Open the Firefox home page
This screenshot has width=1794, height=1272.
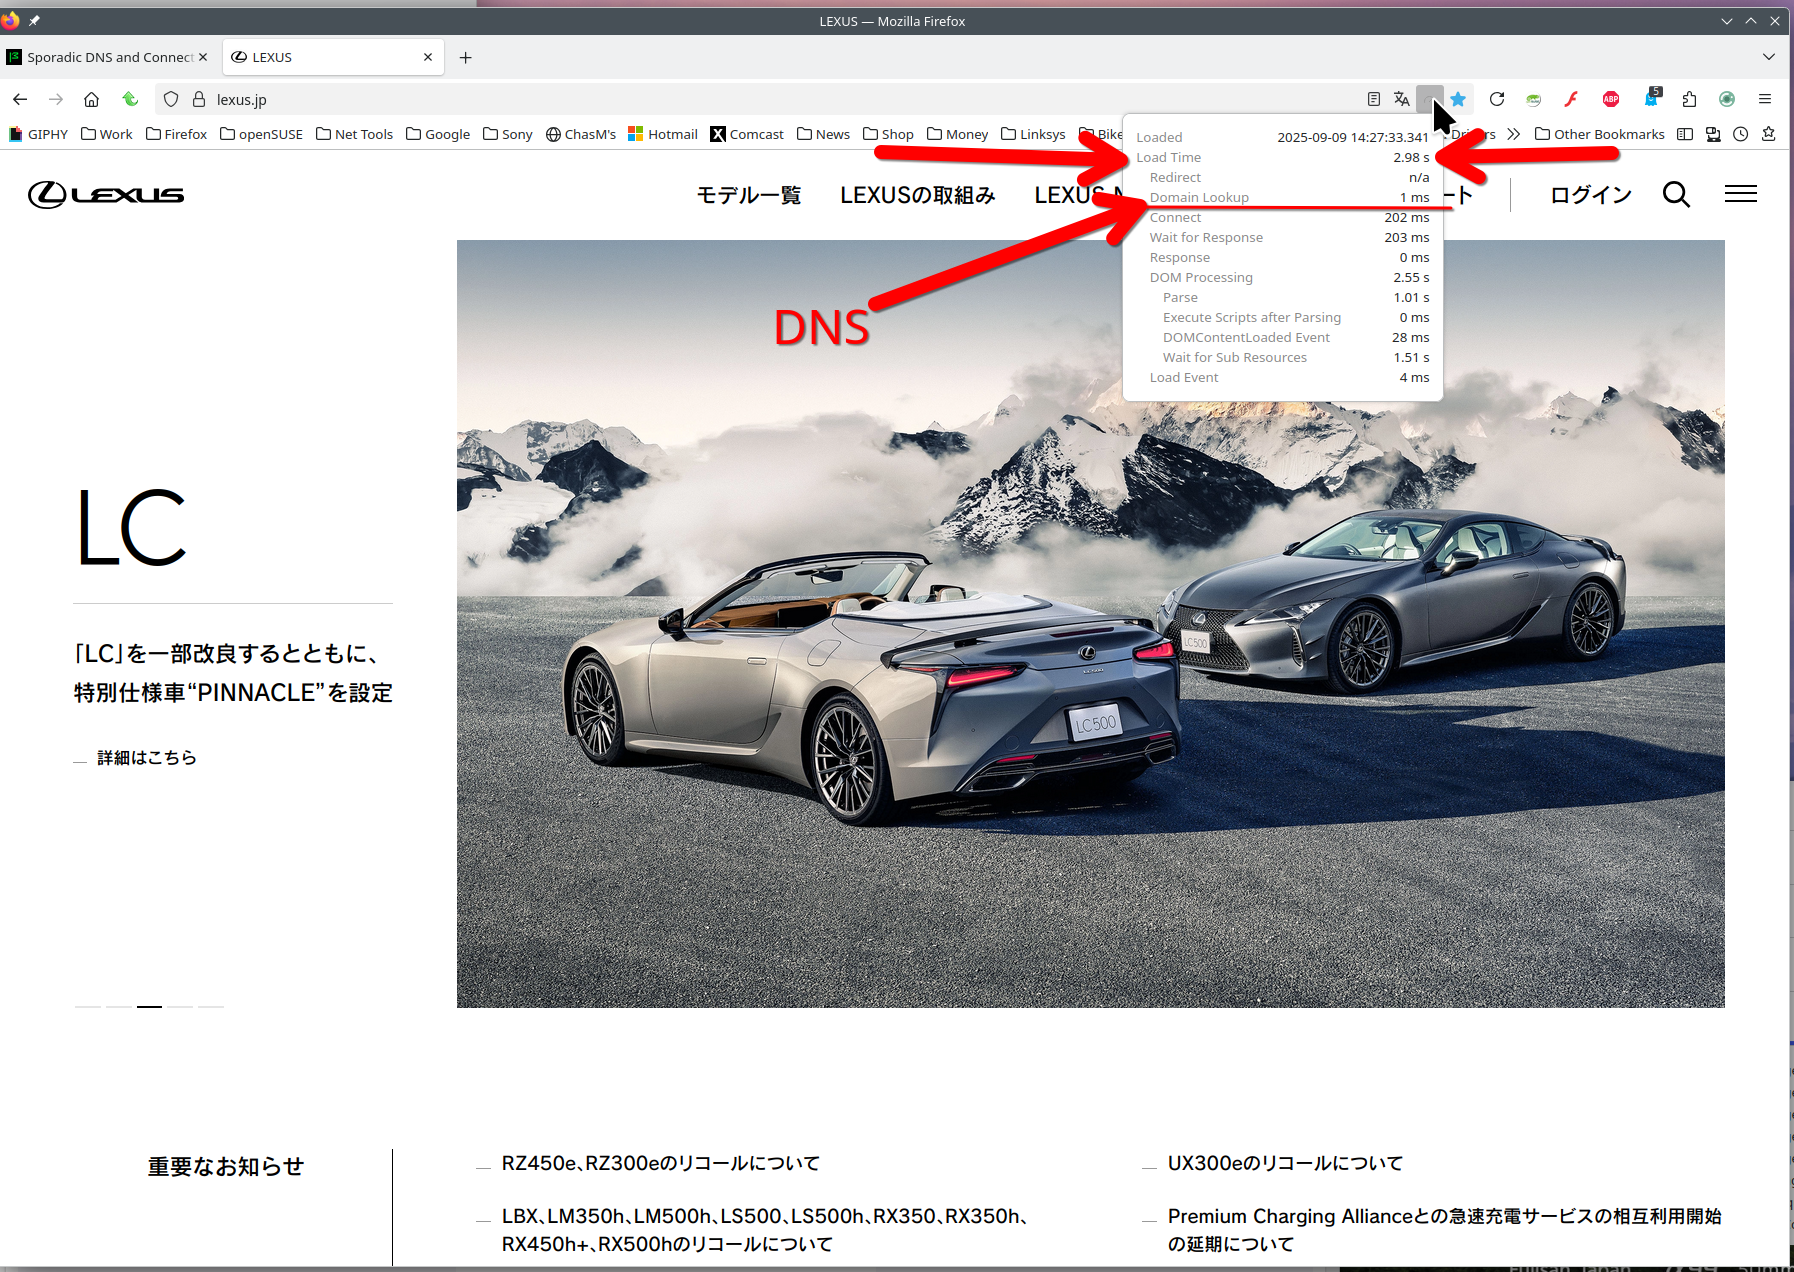91,99
